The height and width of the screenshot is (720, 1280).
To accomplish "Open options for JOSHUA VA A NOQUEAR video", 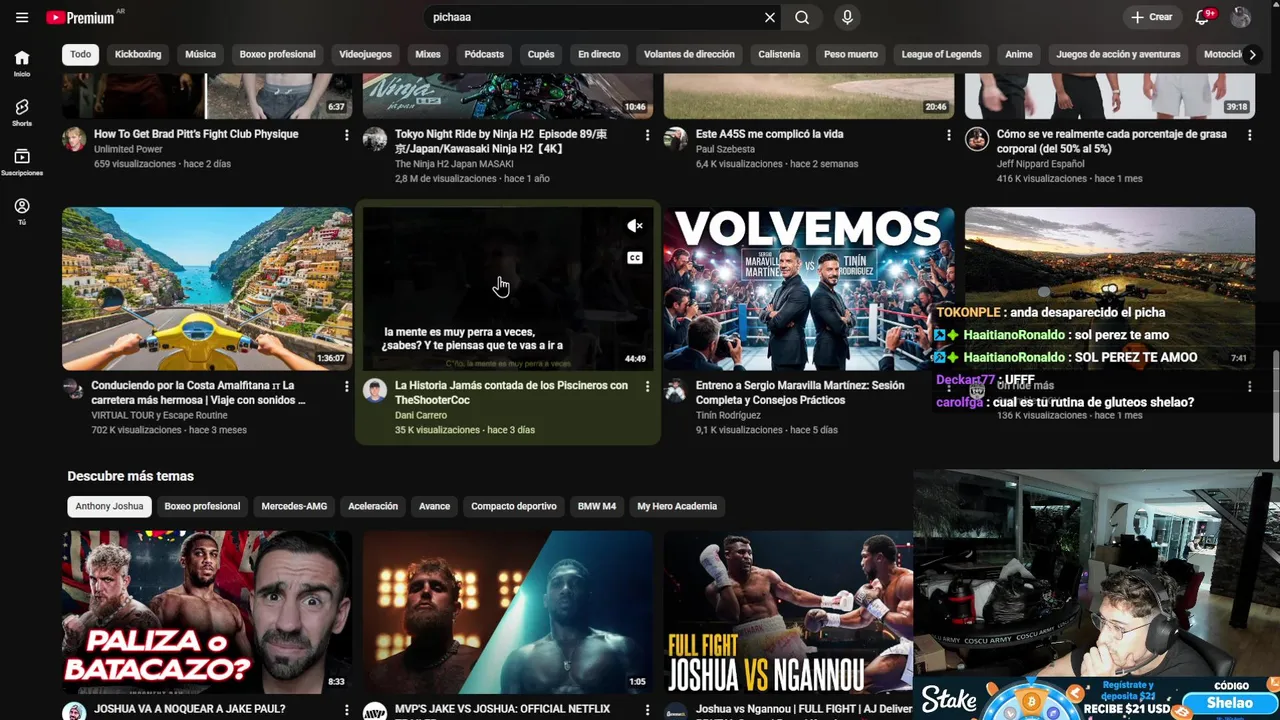I will coord(347,710).
